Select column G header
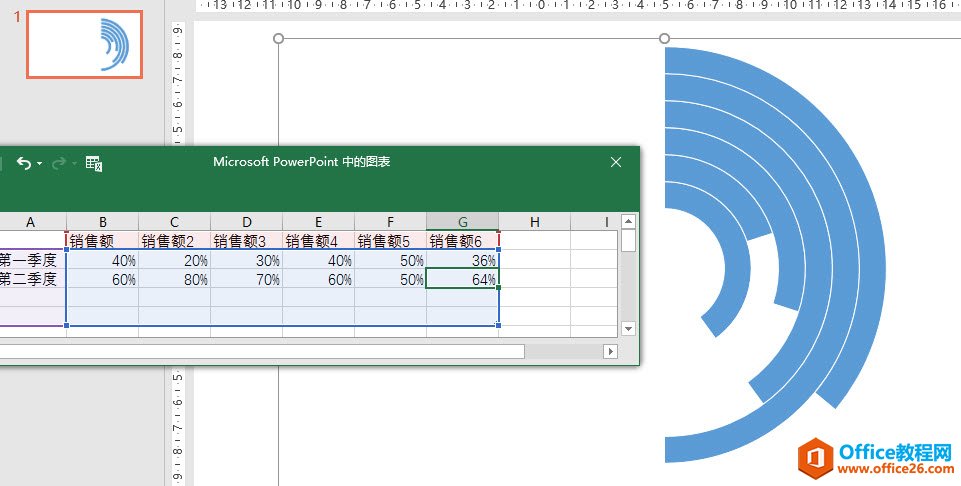Viewport: 961px width, 486px height. click(x=462, y=221)
